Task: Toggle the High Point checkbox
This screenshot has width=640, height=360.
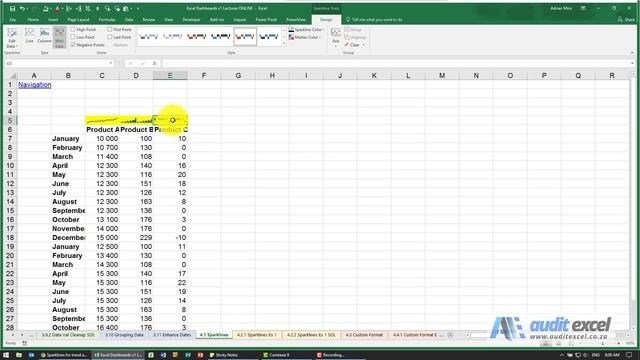Action: 73,29
